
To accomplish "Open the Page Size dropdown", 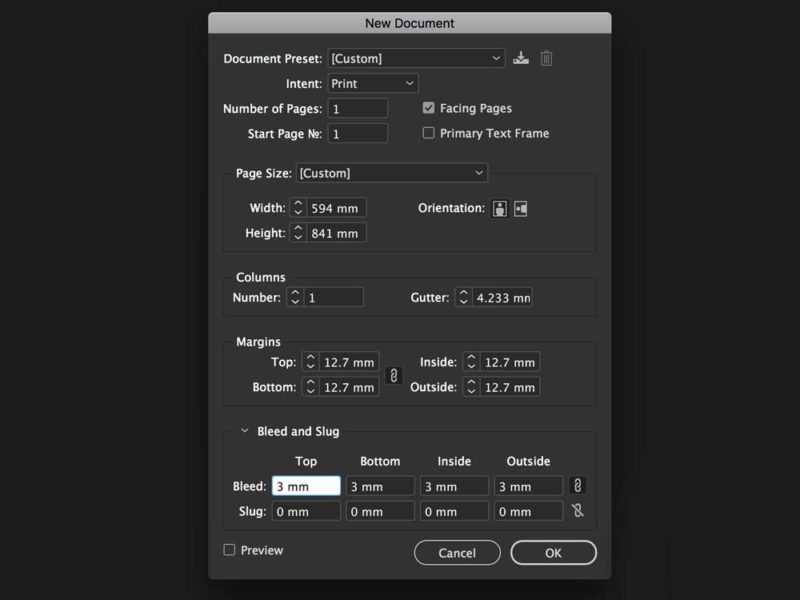I will coord(392,172).
